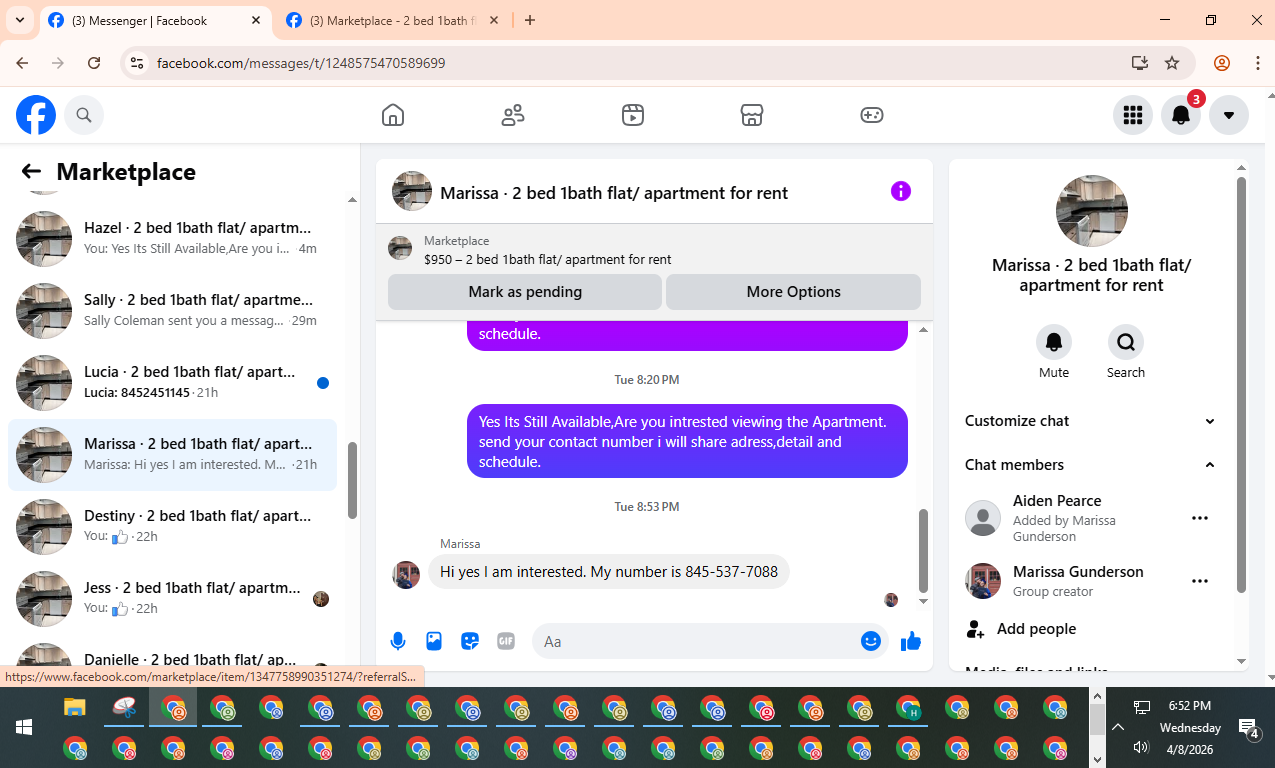This screenshot has width=1275, height=768.
Task: Open Windows Start menu
Action: point(23,727)
